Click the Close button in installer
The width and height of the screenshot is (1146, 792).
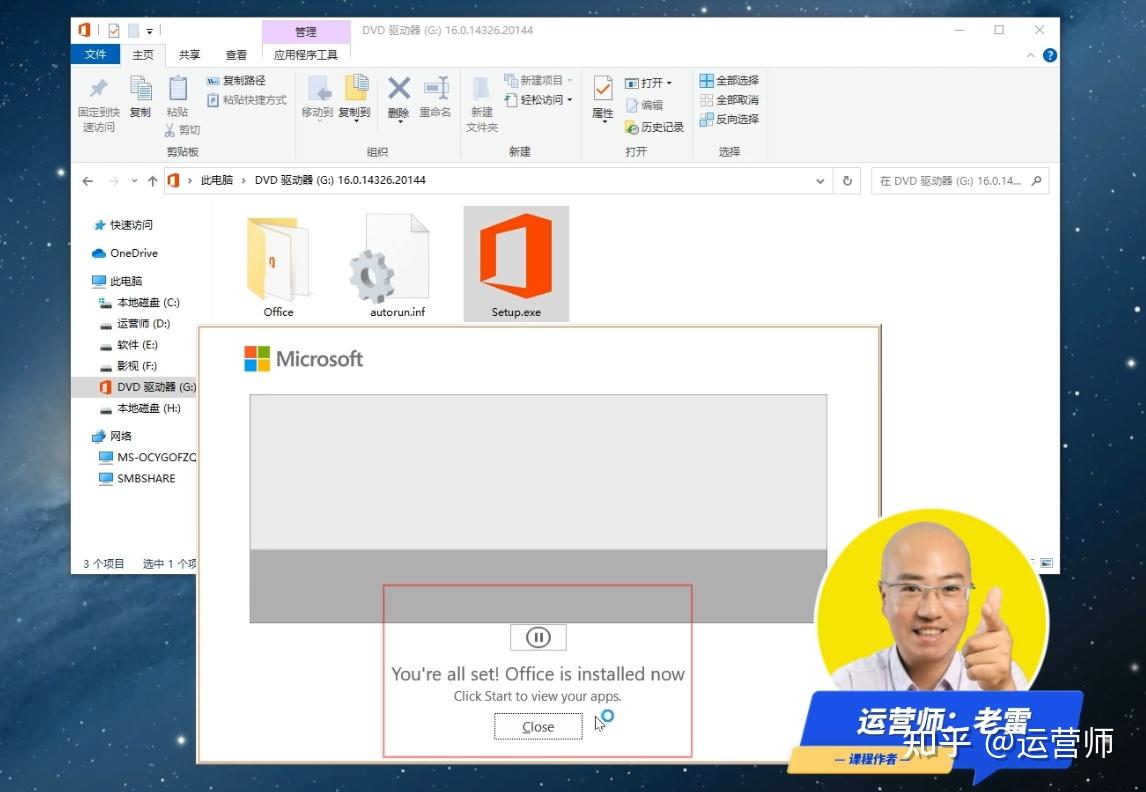538,727
